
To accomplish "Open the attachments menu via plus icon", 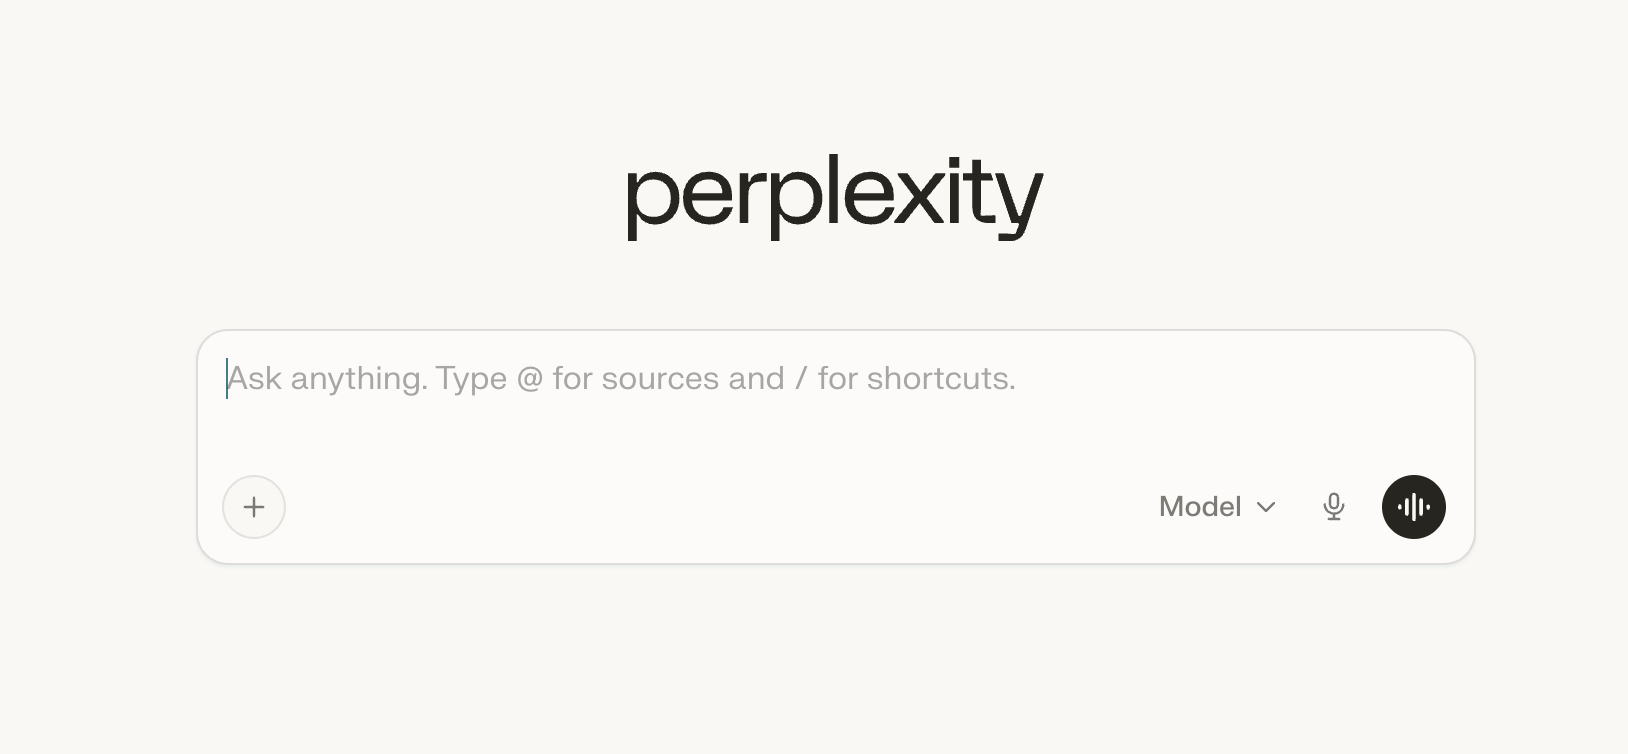I will 254,507.
